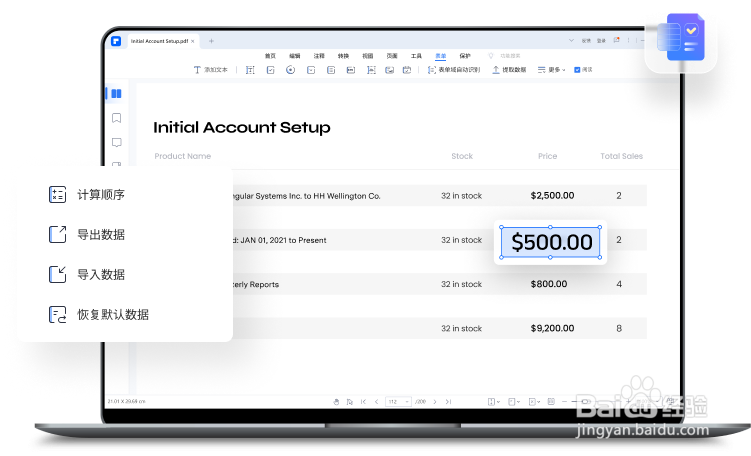Open the 注释 comment tab

[x=319, y=56]
